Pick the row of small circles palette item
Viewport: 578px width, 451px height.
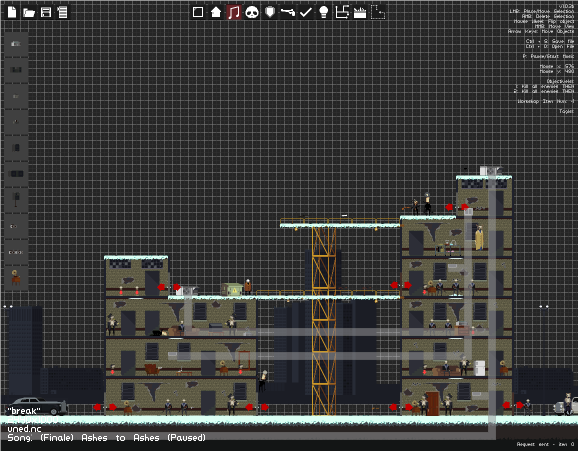pyautogui.click(x=16, y=252)
